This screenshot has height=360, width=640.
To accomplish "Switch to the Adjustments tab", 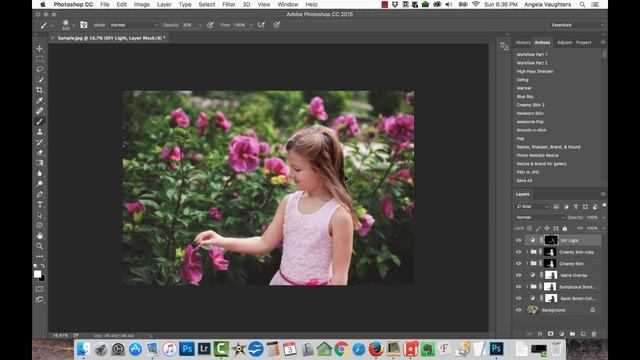I will point(564,42).
